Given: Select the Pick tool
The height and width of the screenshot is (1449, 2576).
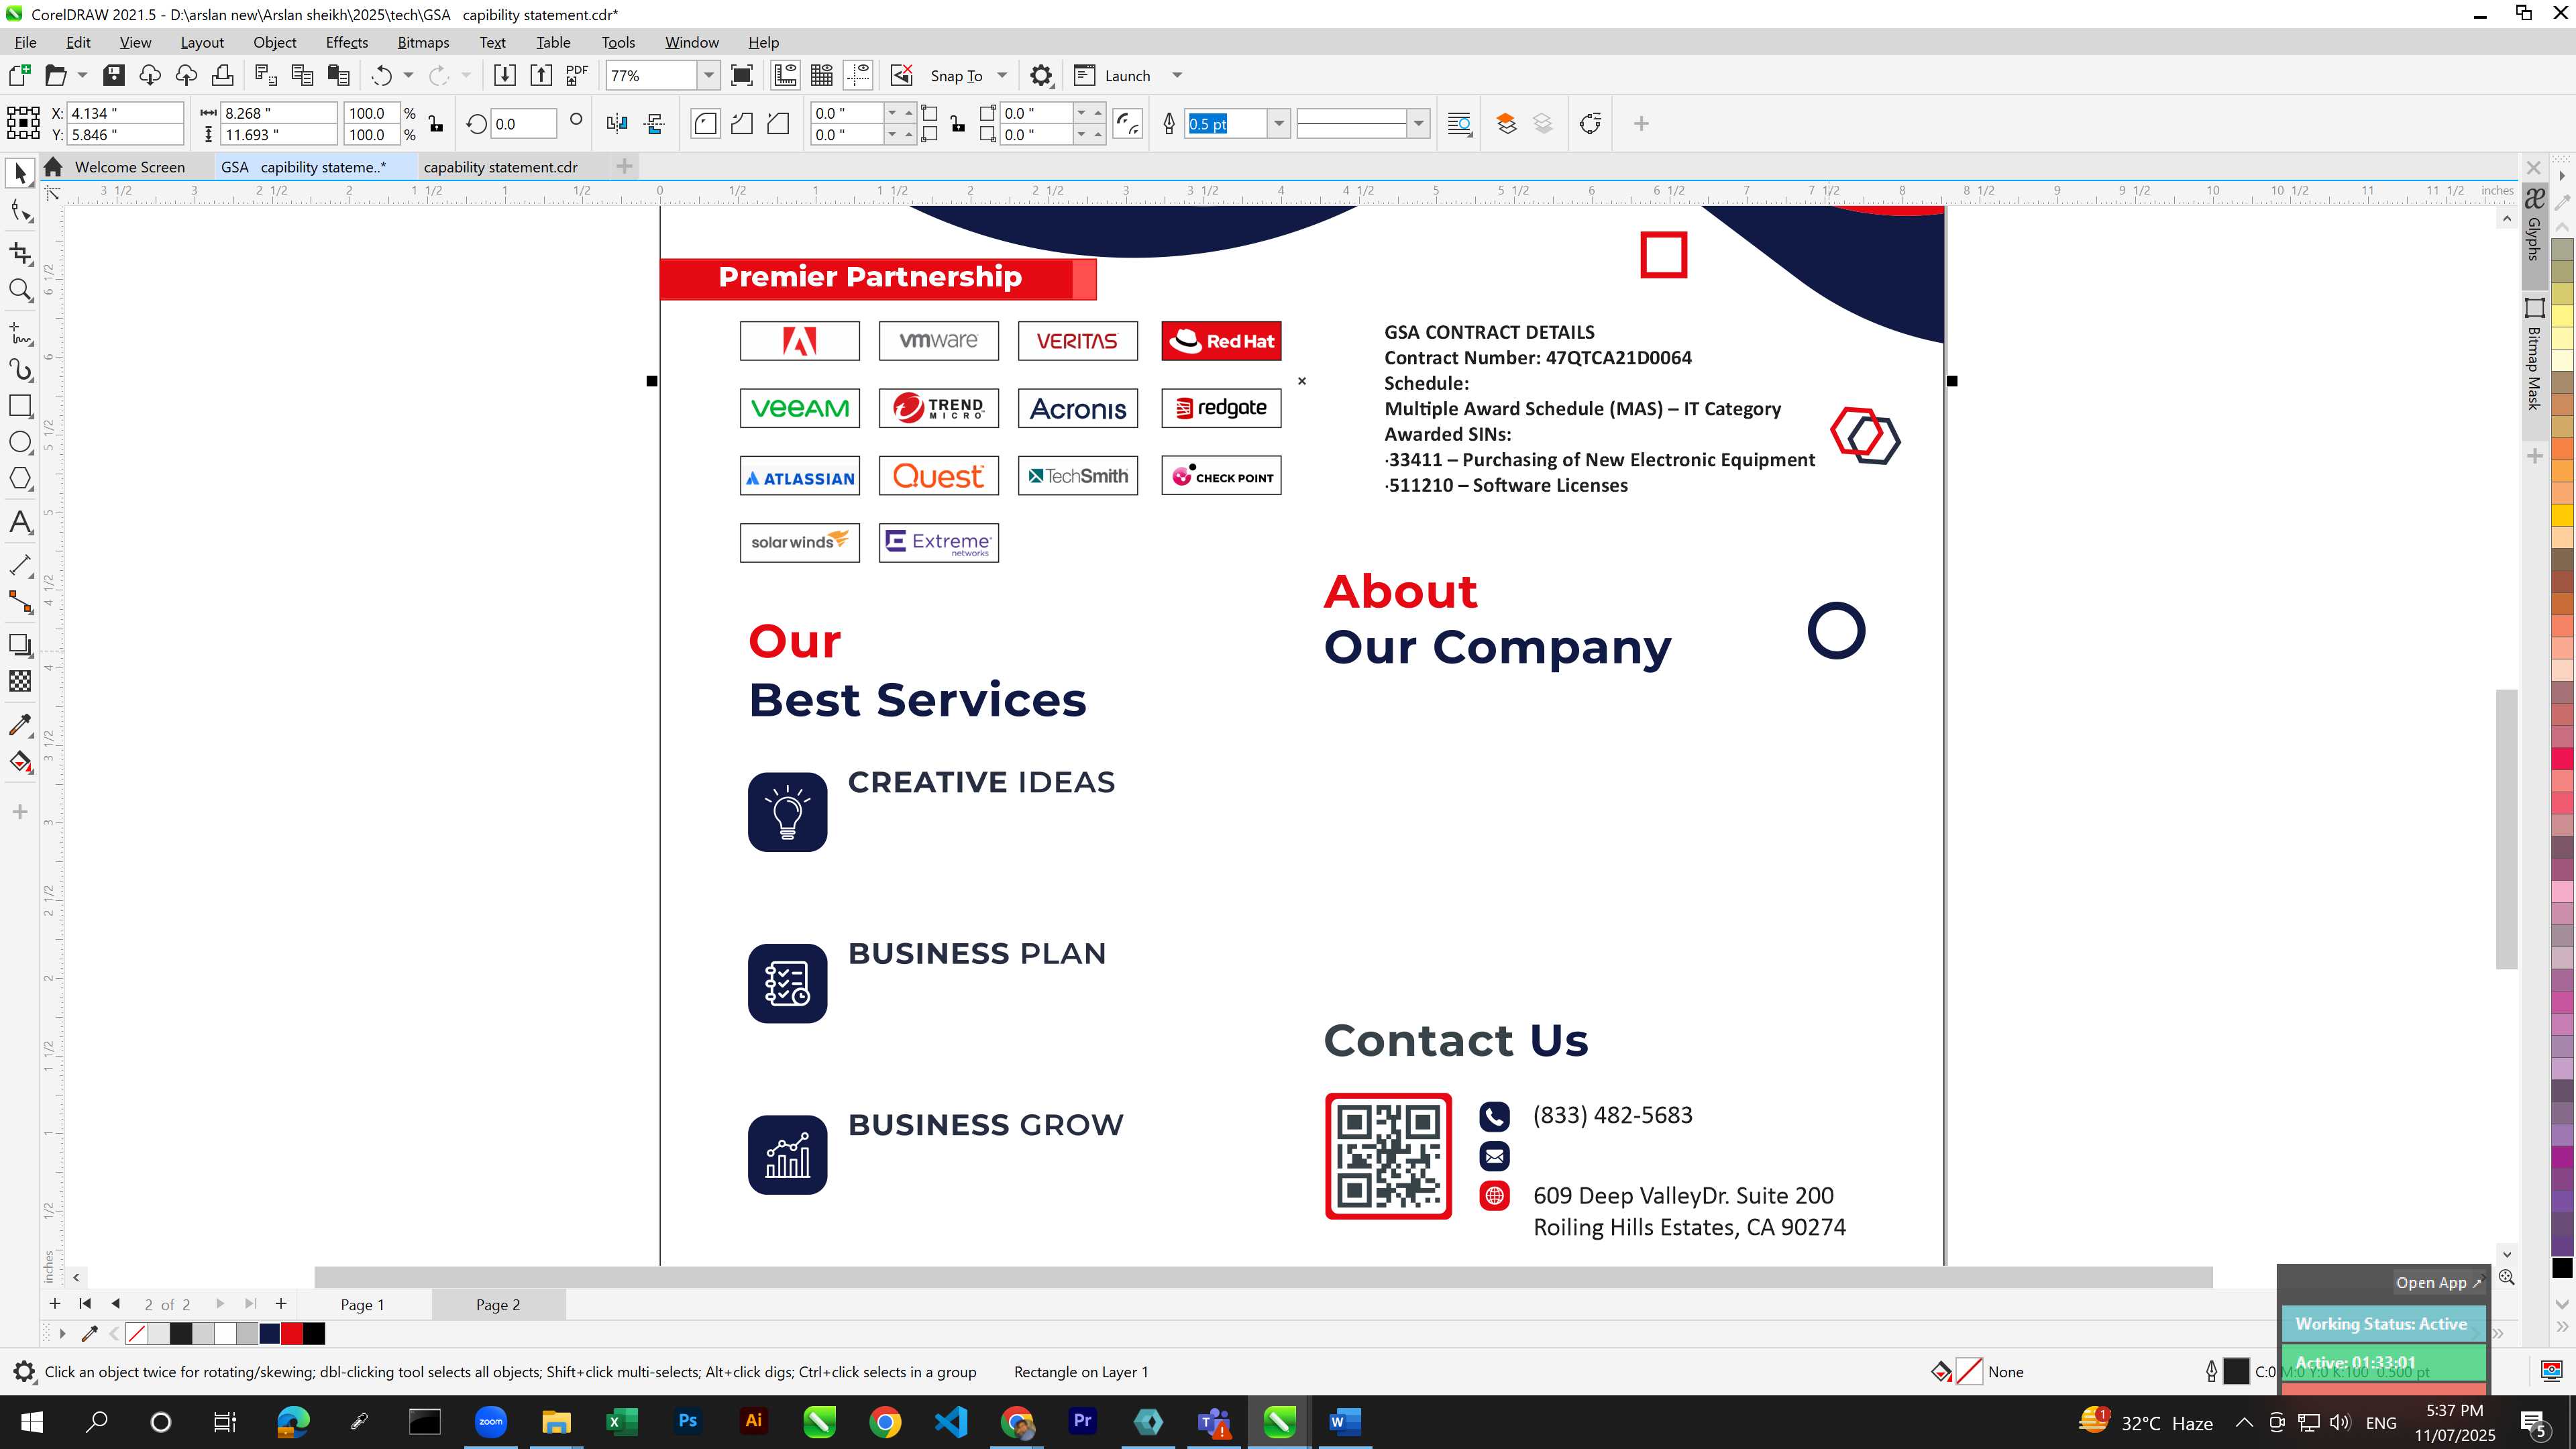Looking at the screenshot, I should [20, 174].
